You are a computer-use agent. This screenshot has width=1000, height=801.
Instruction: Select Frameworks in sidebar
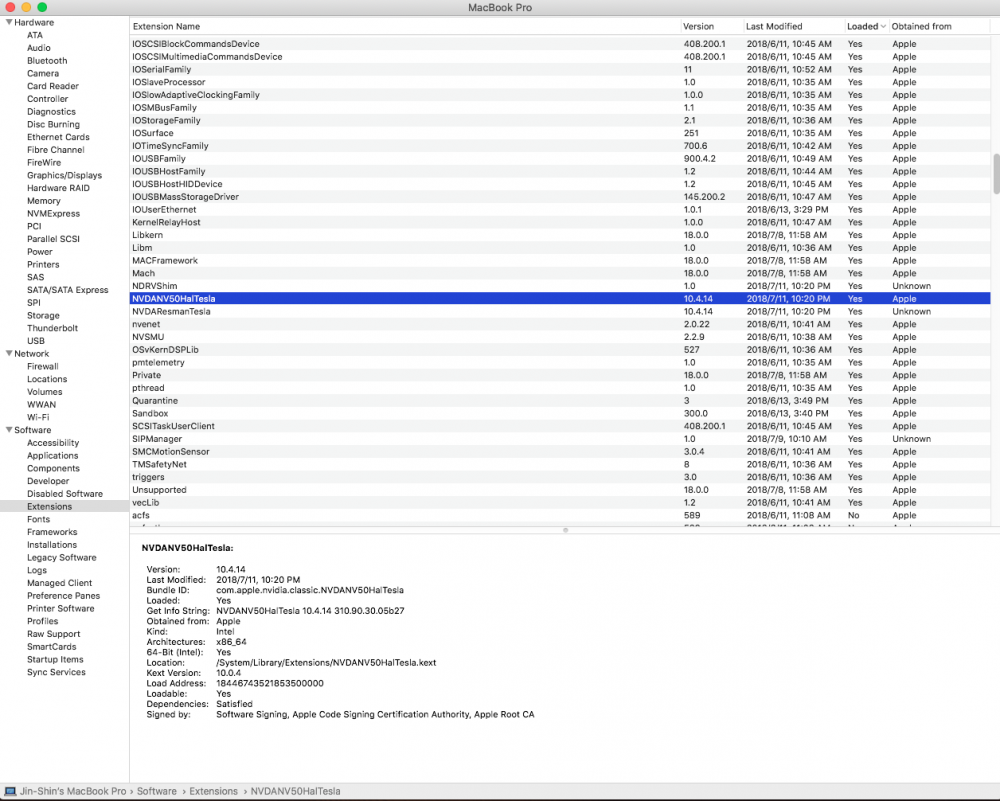[52, 533]
